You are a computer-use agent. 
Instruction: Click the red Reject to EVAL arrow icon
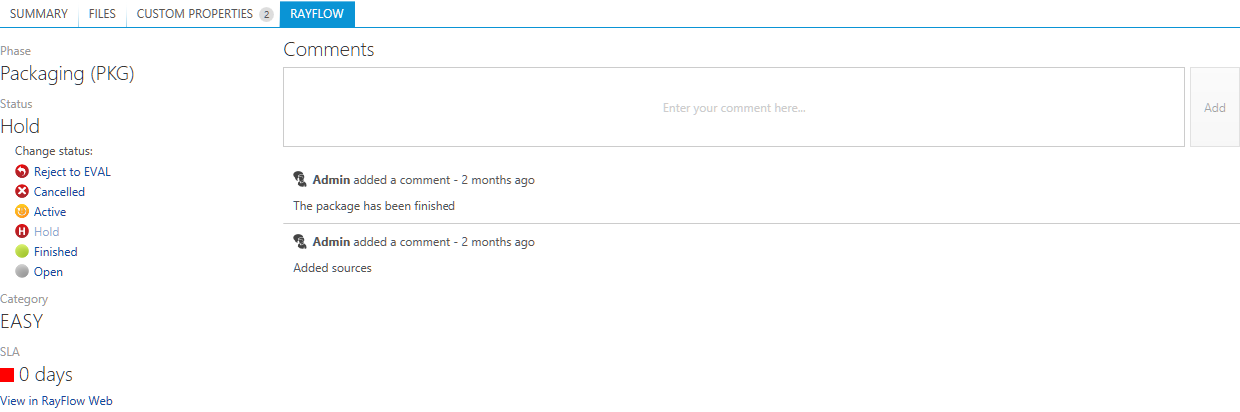pos(22,172)
